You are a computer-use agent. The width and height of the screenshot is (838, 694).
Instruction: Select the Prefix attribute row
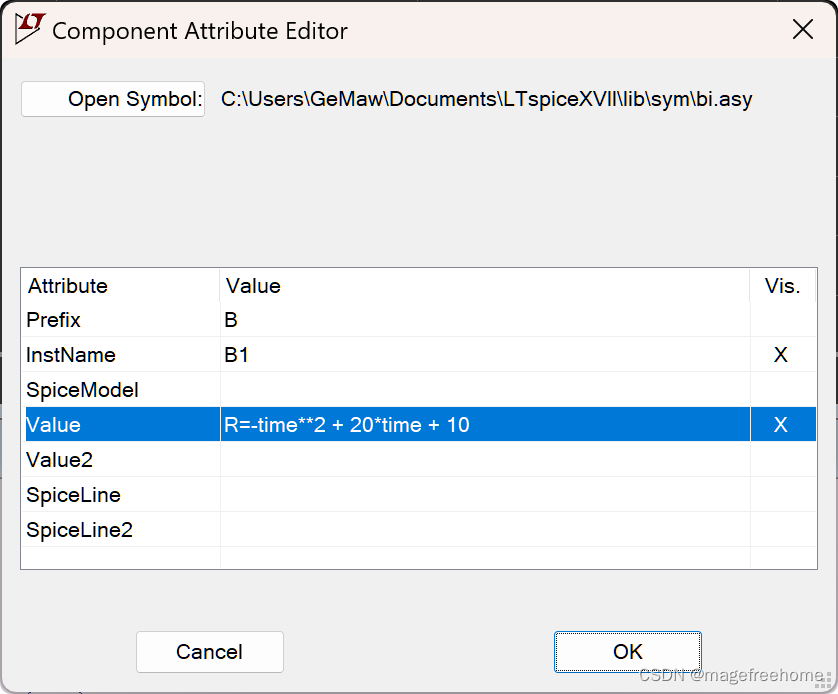click(x=421, y=319)
